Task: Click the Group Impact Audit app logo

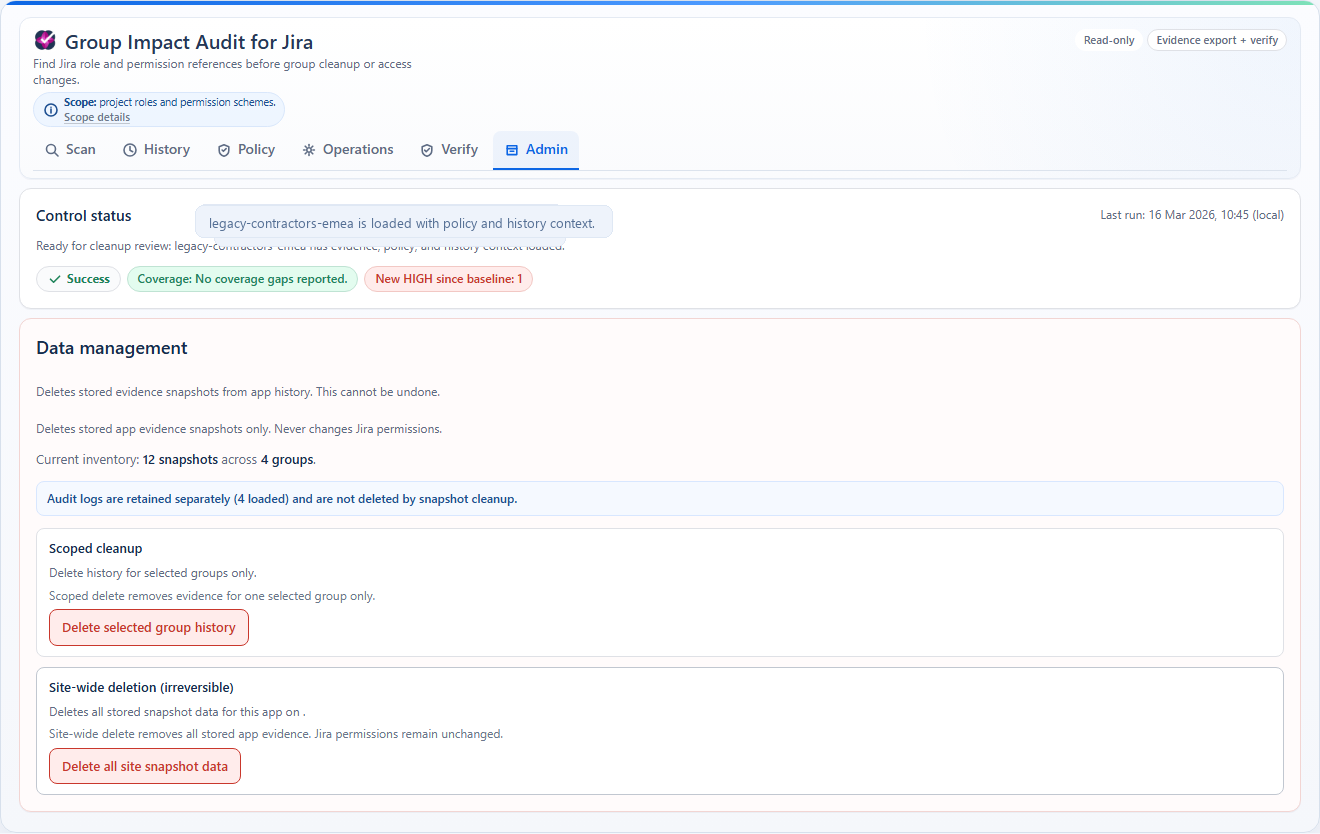Action: (44, 40)
